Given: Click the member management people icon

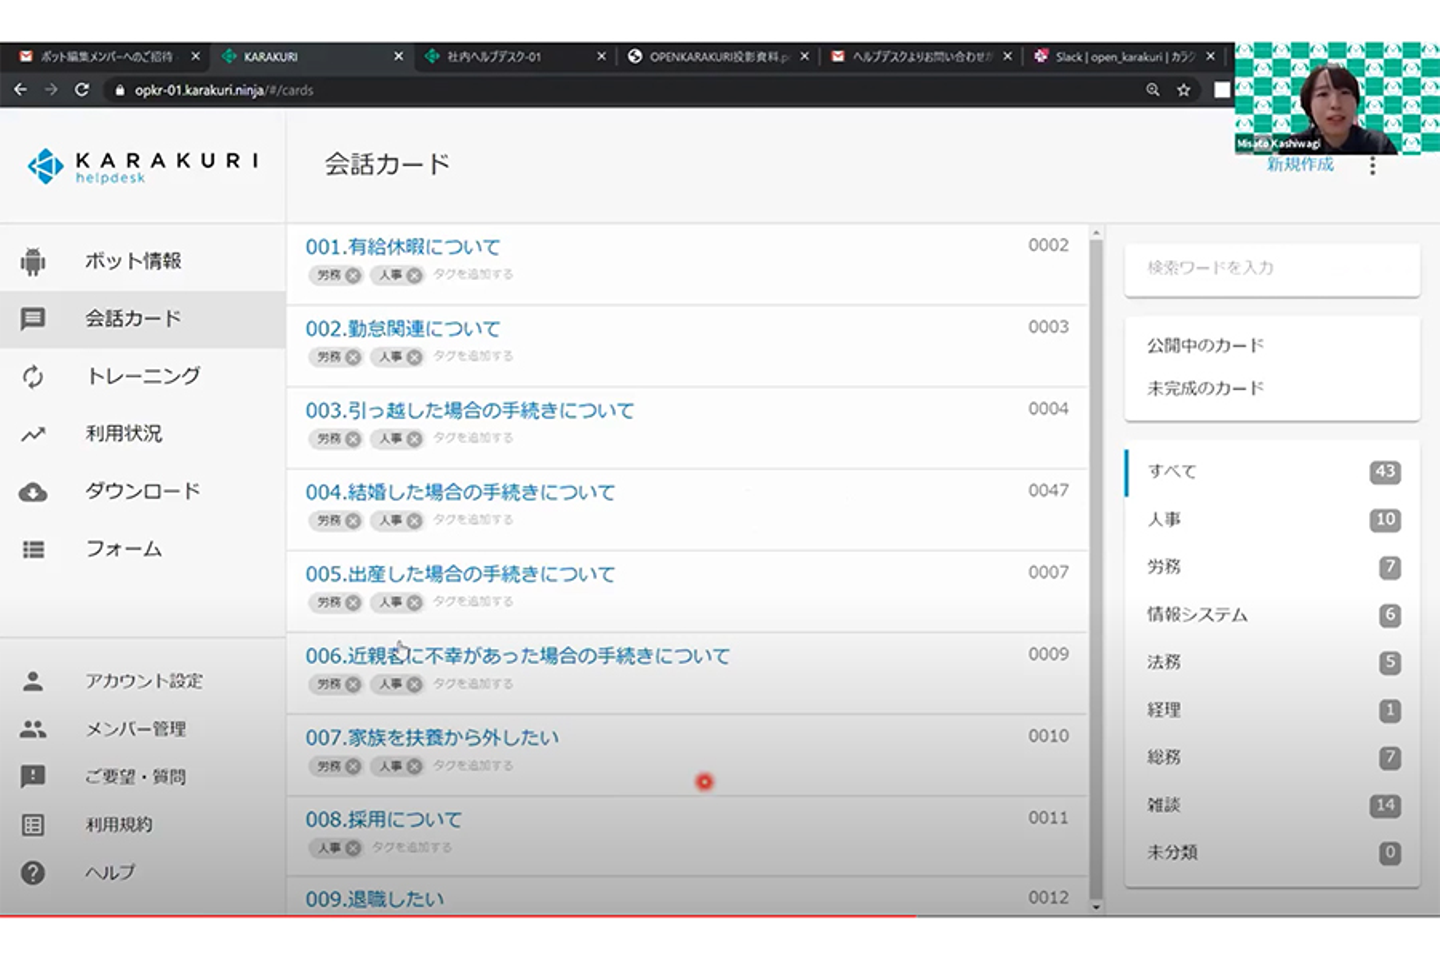Looking at the screenshot, I should coord(33,729).
